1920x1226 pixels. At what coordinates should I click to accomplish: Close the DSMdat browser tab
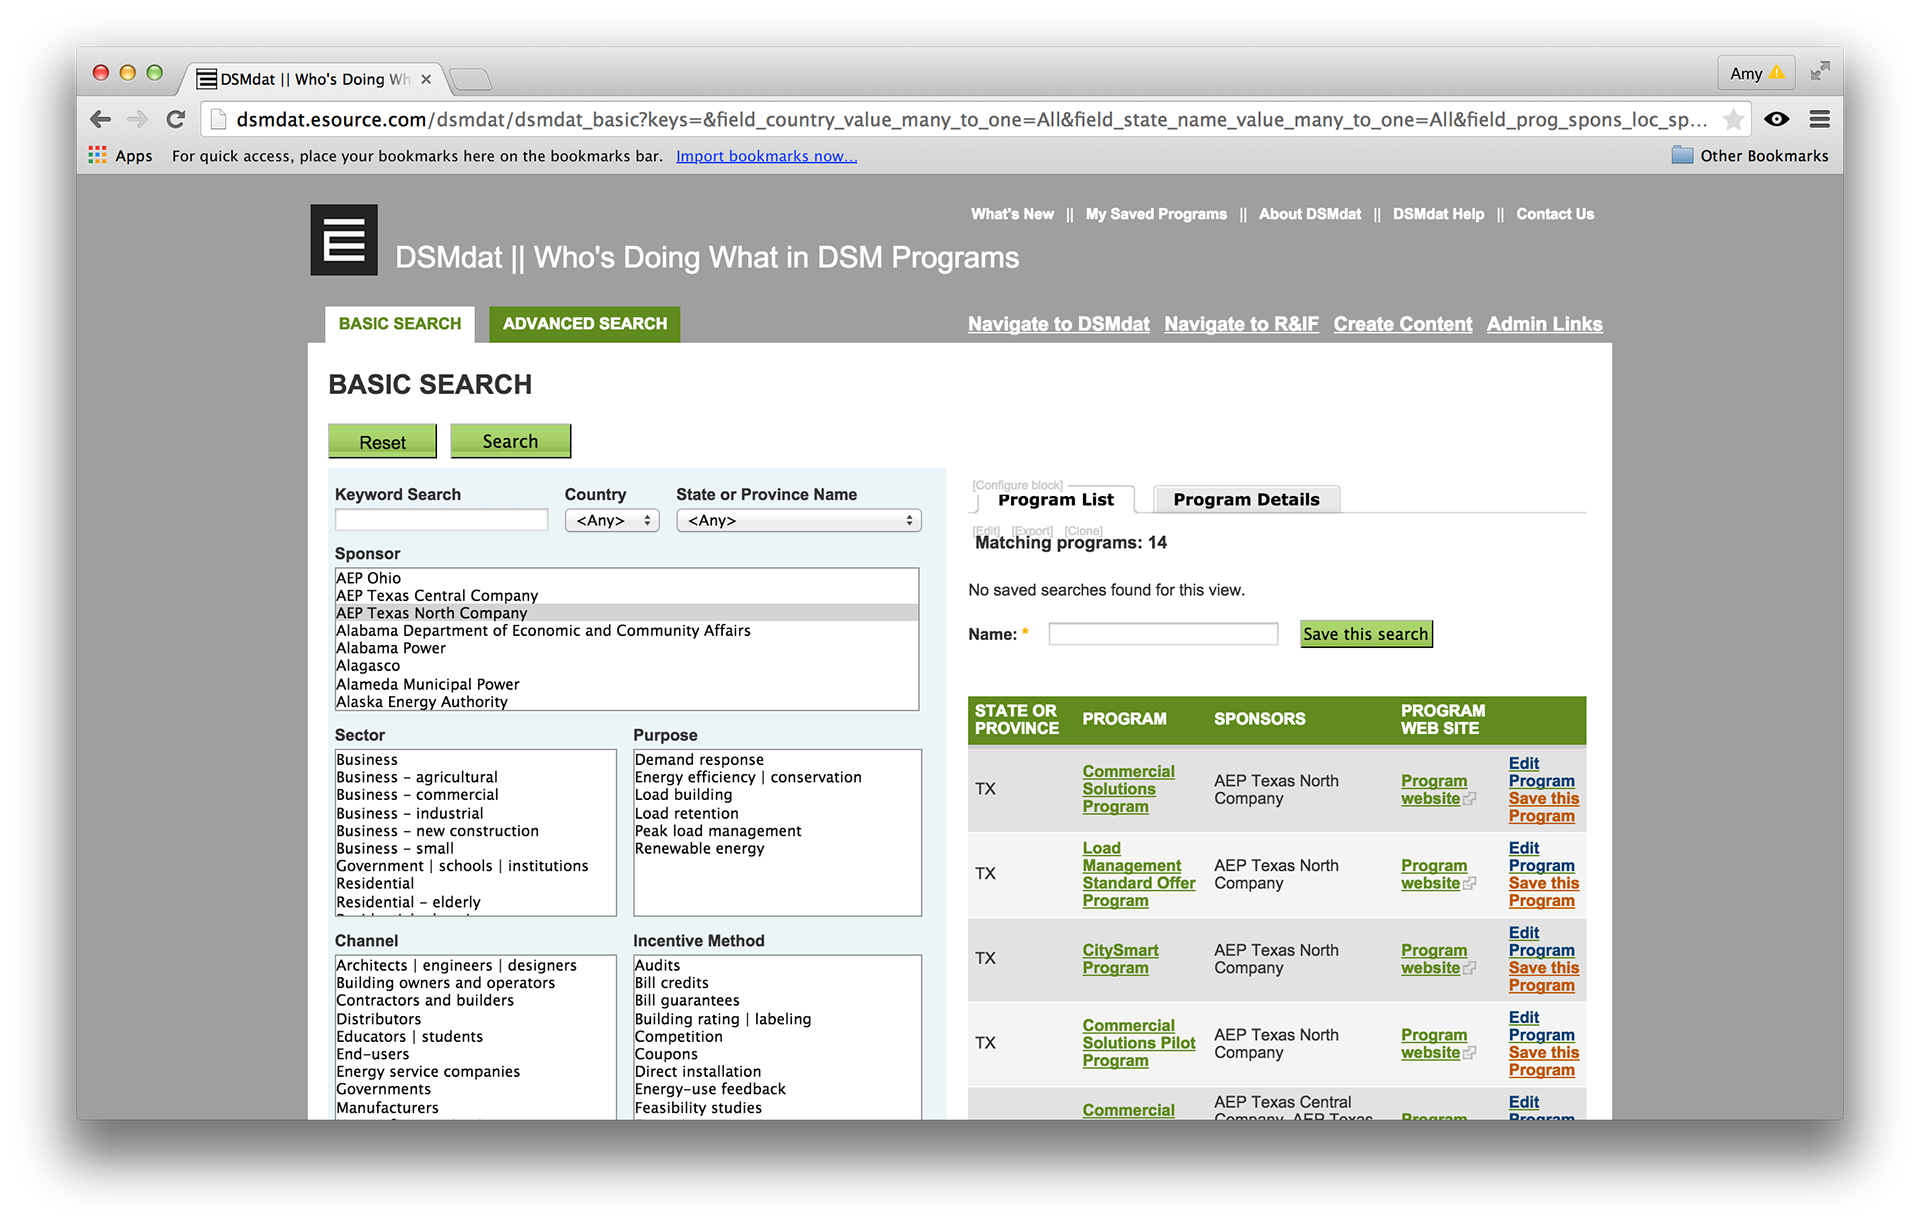click(426, 79)
